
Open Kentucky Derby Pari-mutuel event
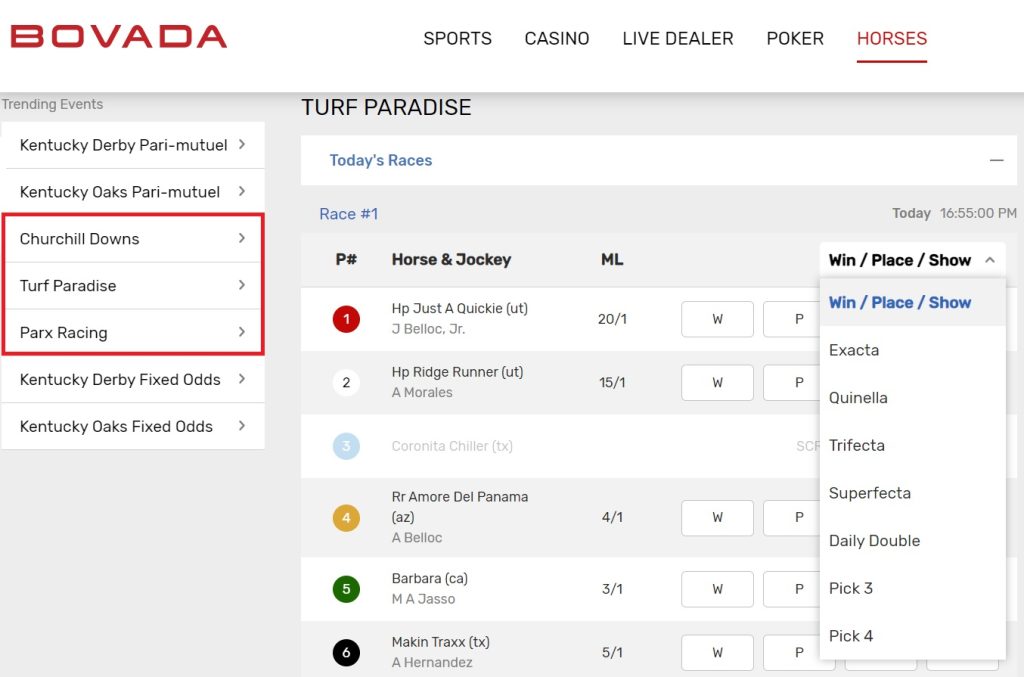click(x=133, y=145)
